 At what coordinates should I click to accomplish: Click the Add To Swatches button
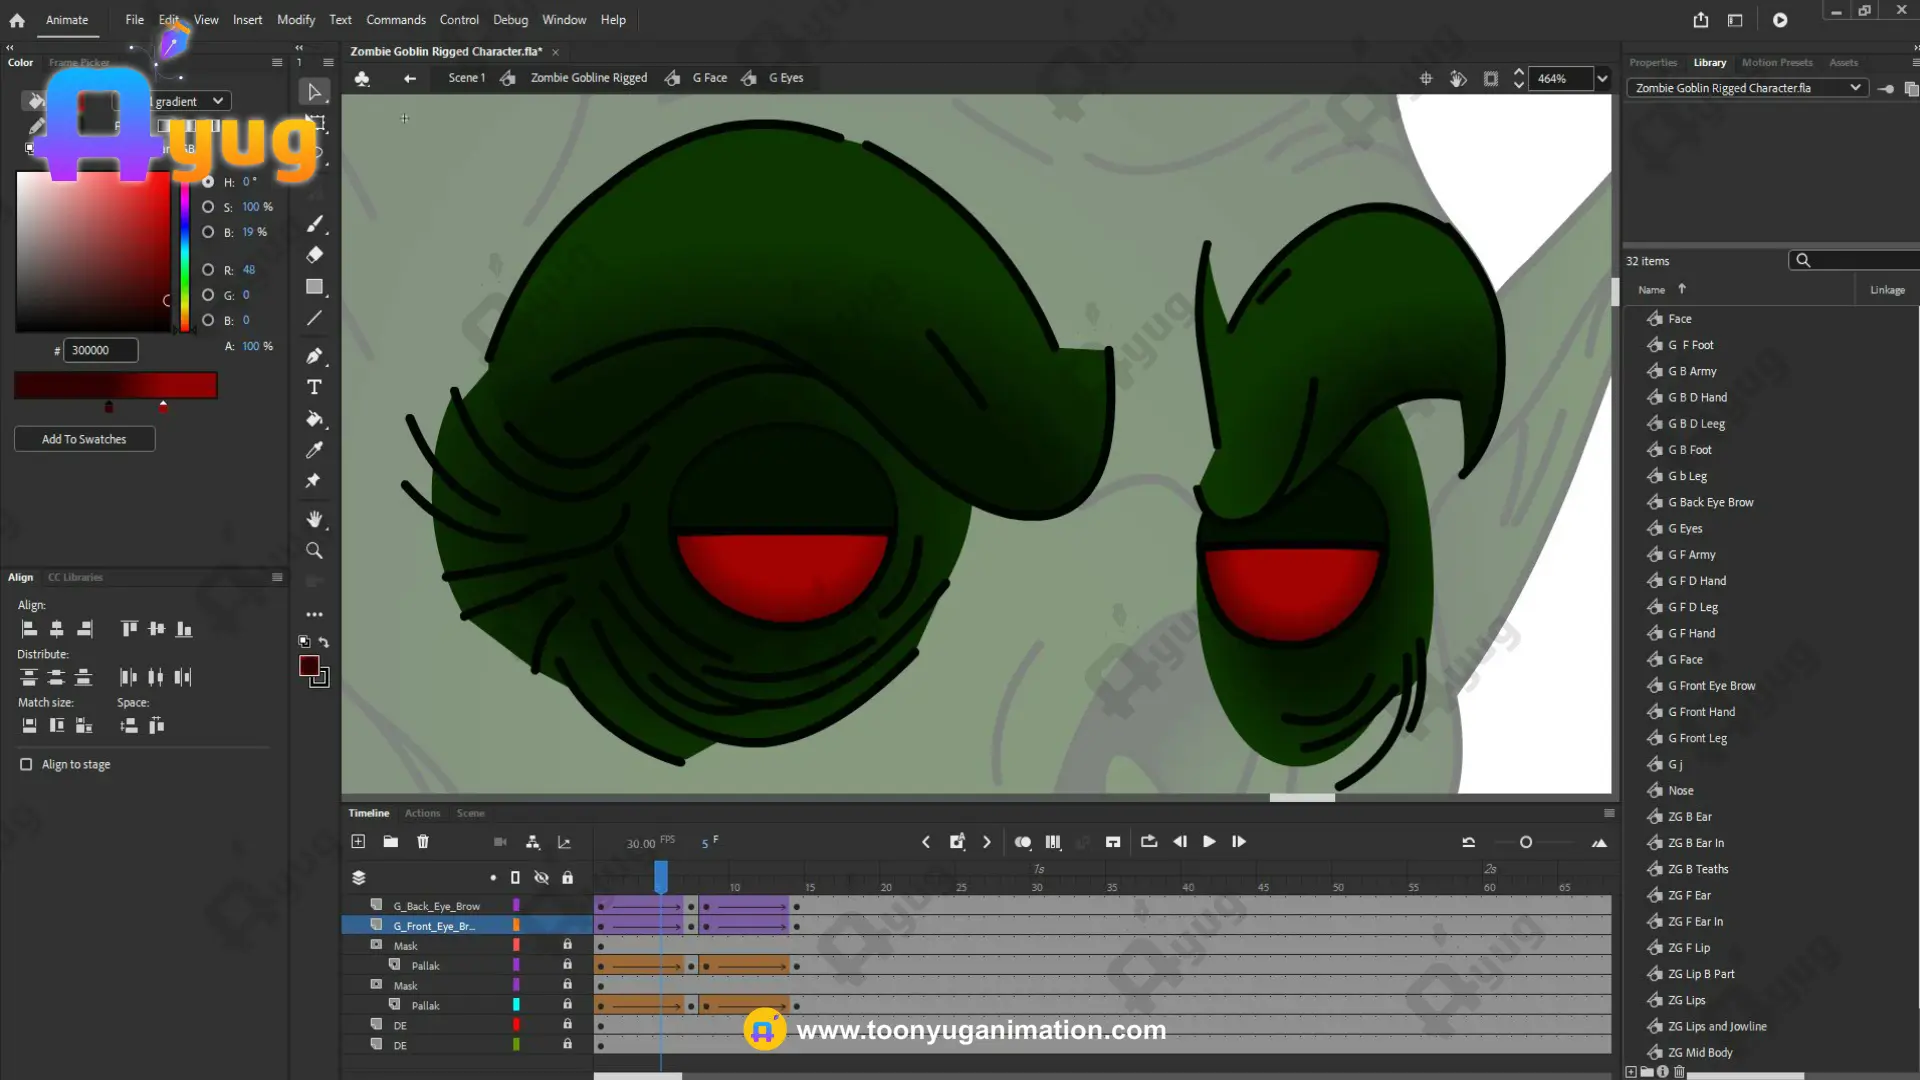[x=84, y=439]
